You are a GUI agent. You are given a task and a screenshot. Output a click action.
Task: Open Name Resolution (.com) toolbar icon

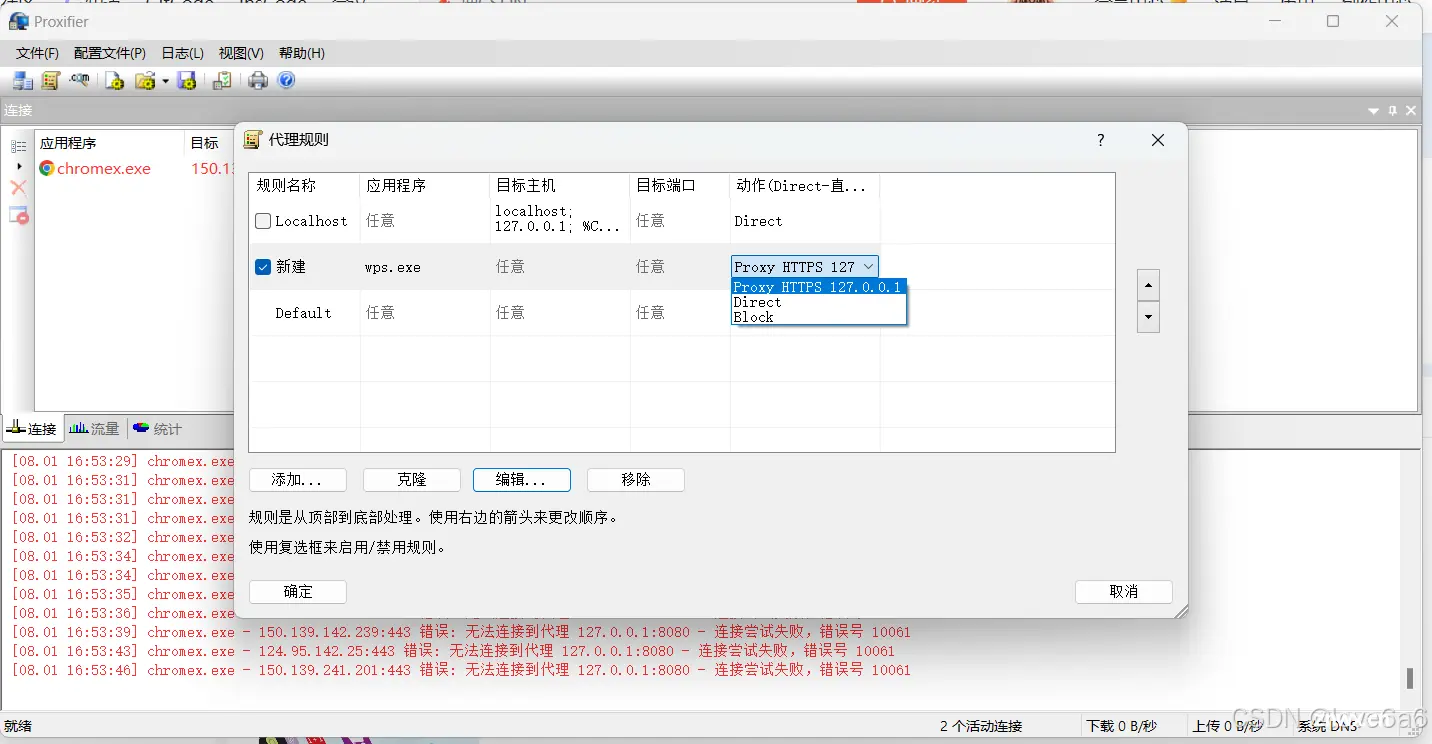point(79,81)
